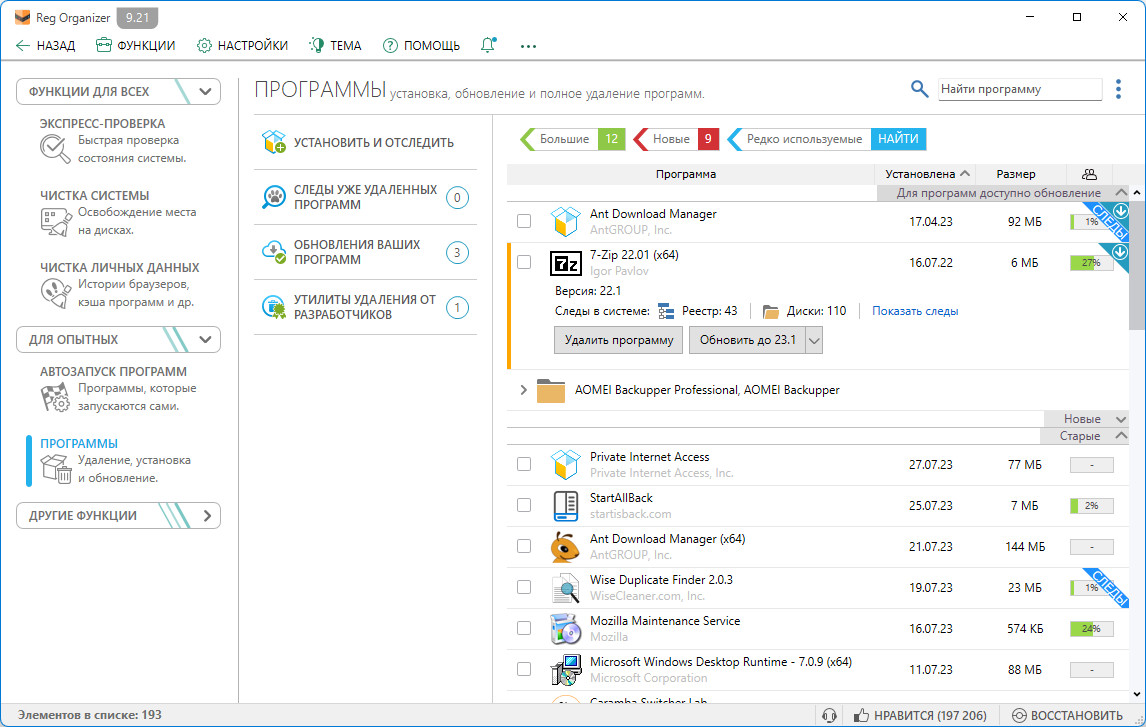Click the Удалить программу button
Viewport: 1146px width, 727px height.
point(618,340)
